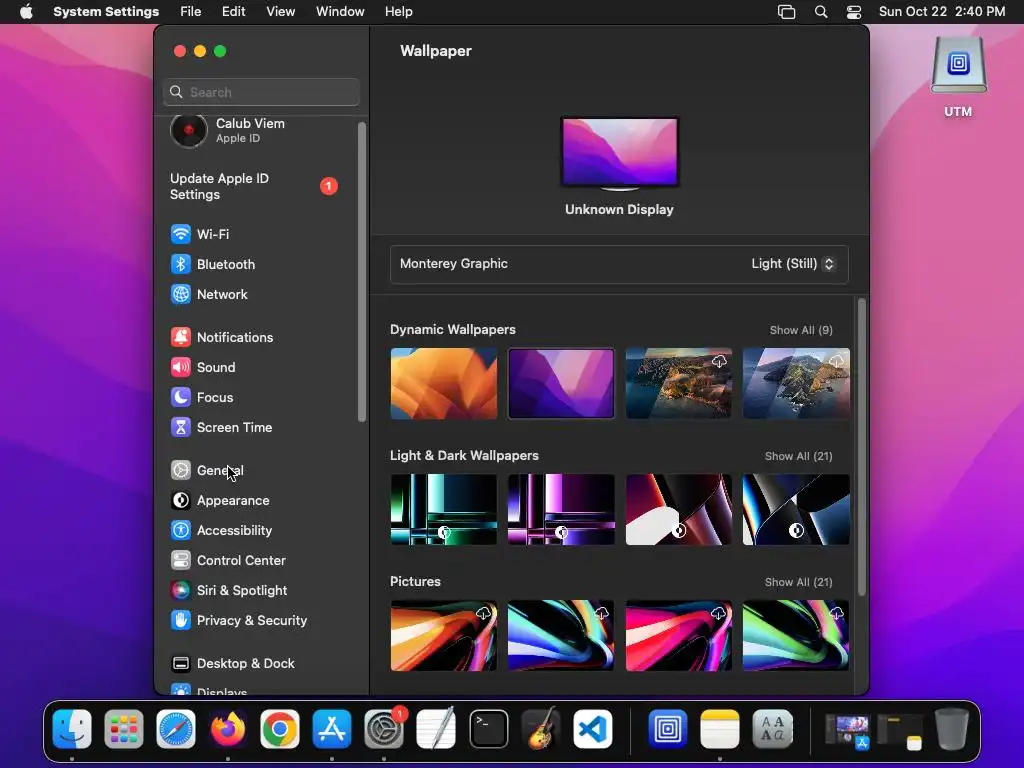Open General settings
The height and width of the screenshot is (768, 1024).
(207, 470)
